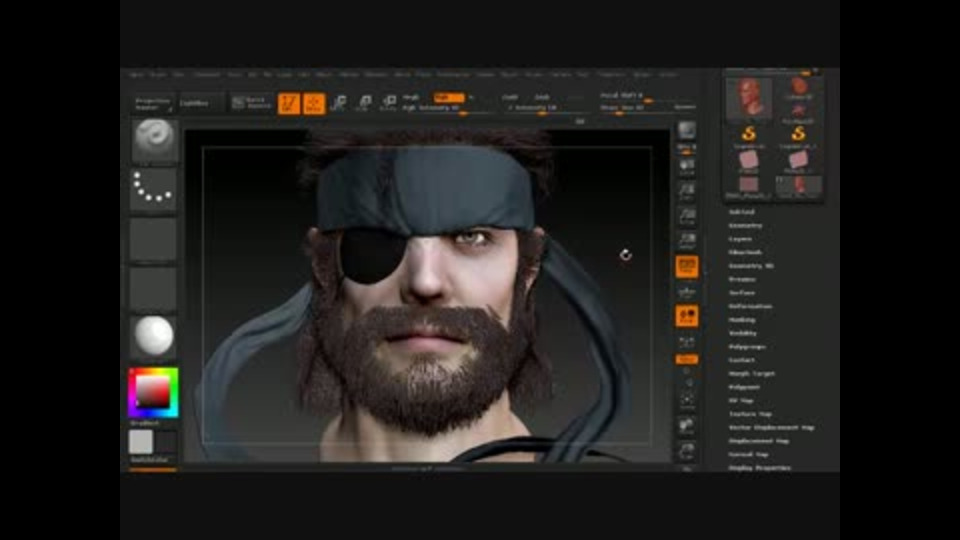Screen dimensions: 960x540
Task: Expand the Deformation section
Action: [750, 306]
